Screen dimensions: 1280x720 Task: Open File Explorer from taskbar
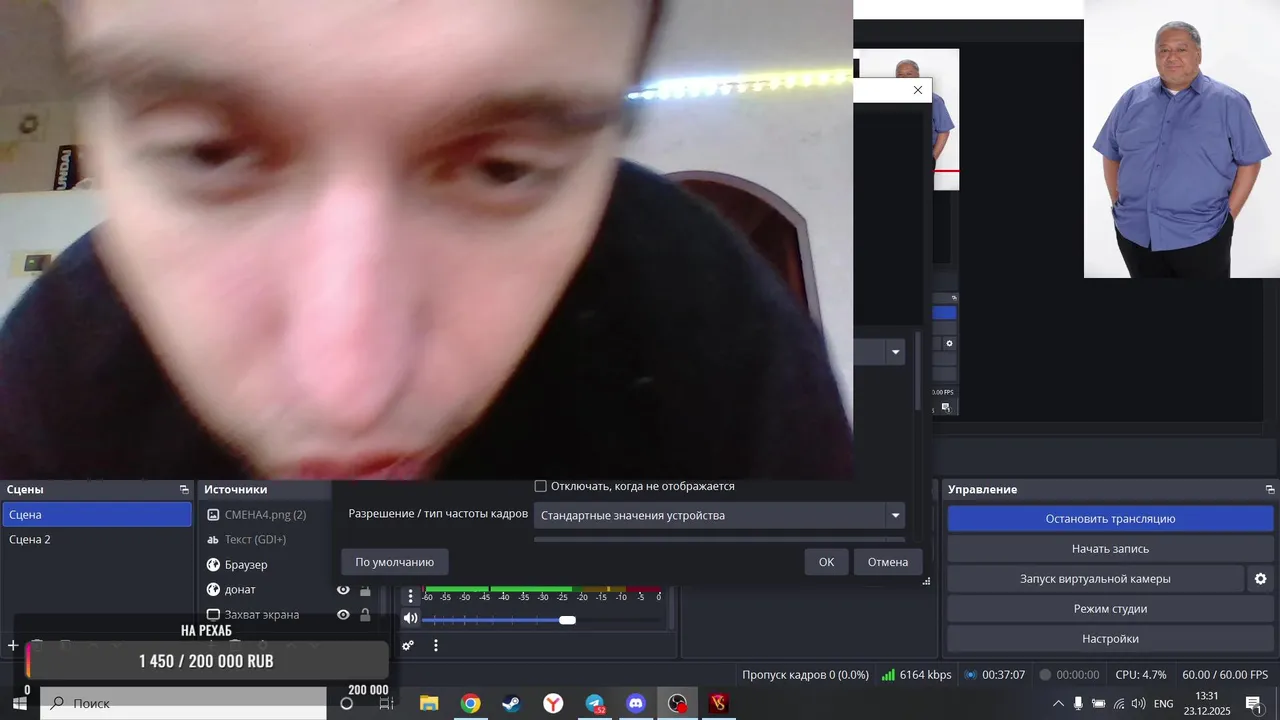(429, 704)
